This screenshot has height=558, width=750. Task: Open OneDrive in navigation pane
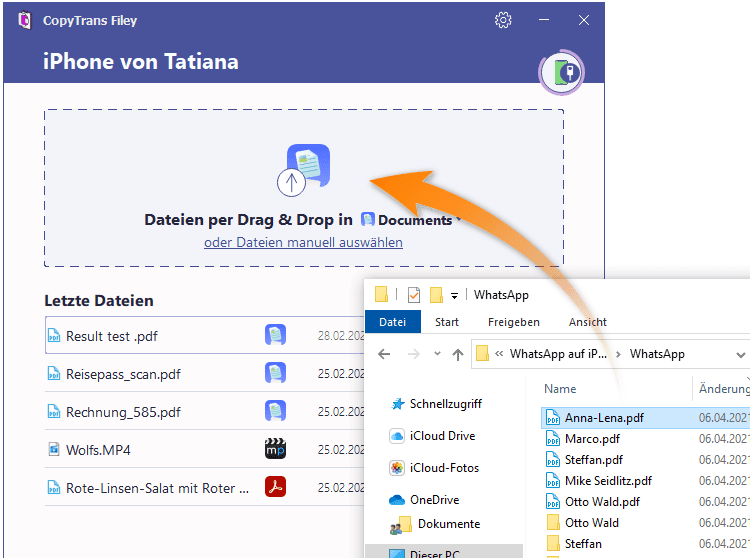(434, 500)
